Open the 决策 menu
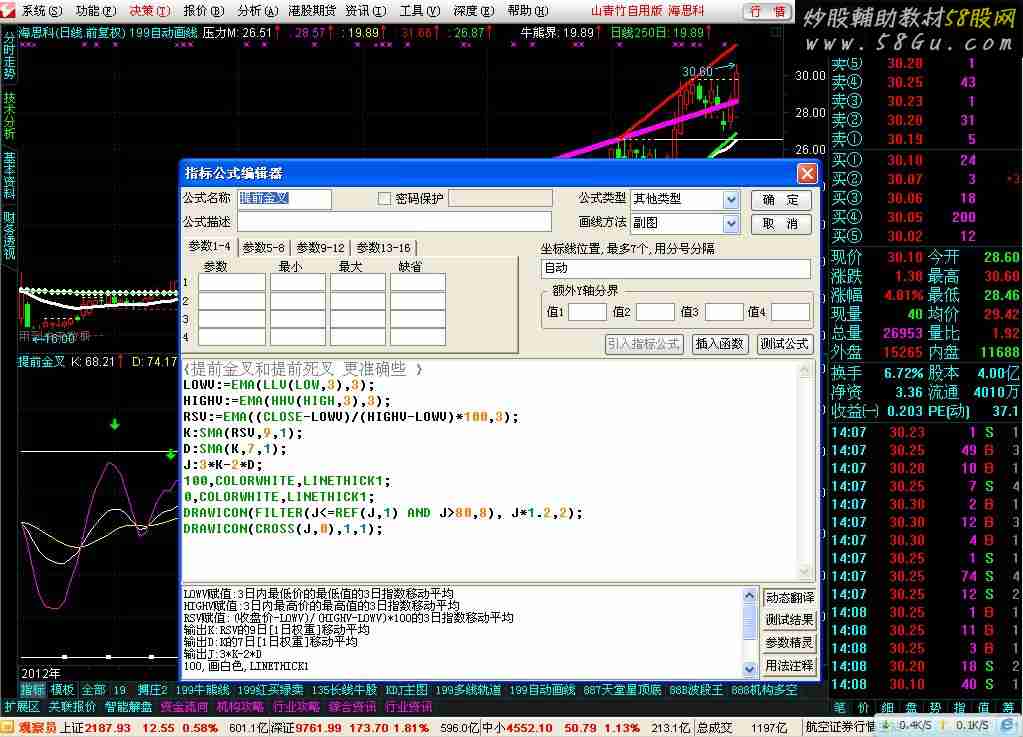 click(x=149, y=10)
